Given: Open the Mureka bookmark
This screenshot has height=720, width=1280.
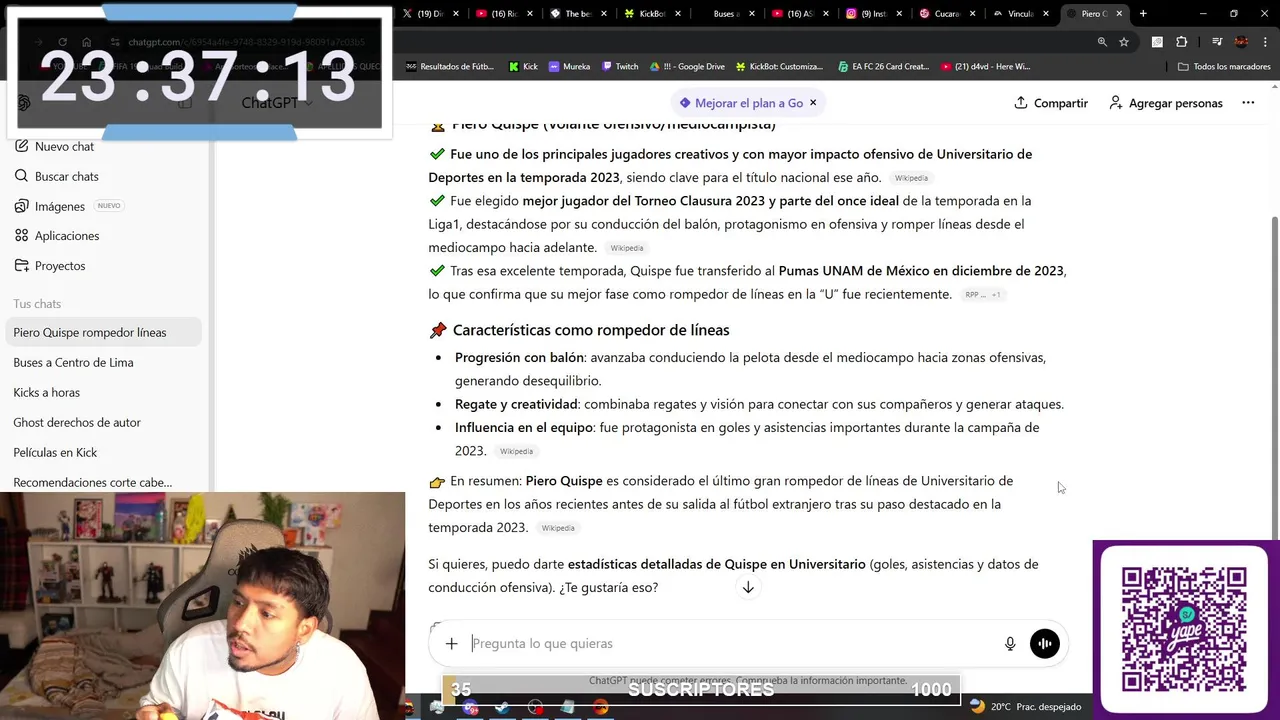Looking at the screenshot, I should [570, 67].
